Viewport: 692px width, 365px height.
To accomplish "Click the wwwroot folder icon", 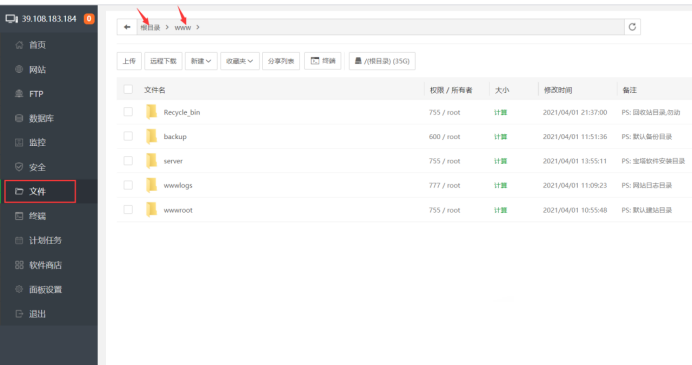I will click(151, 210).
